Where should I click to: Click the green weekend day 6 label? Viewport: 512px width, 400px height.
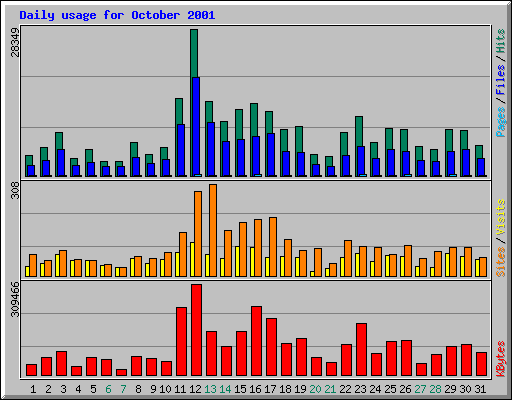[108, 389]
